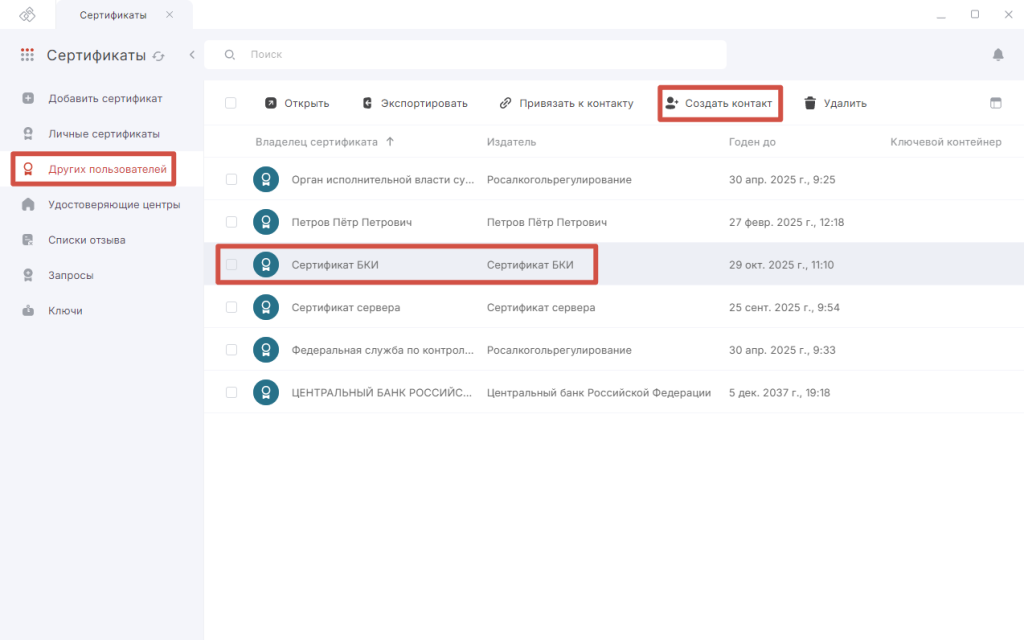Sort by Владелец сертификата column header
The height and width of the screenshot is (640, 1024).
(317, 142)
